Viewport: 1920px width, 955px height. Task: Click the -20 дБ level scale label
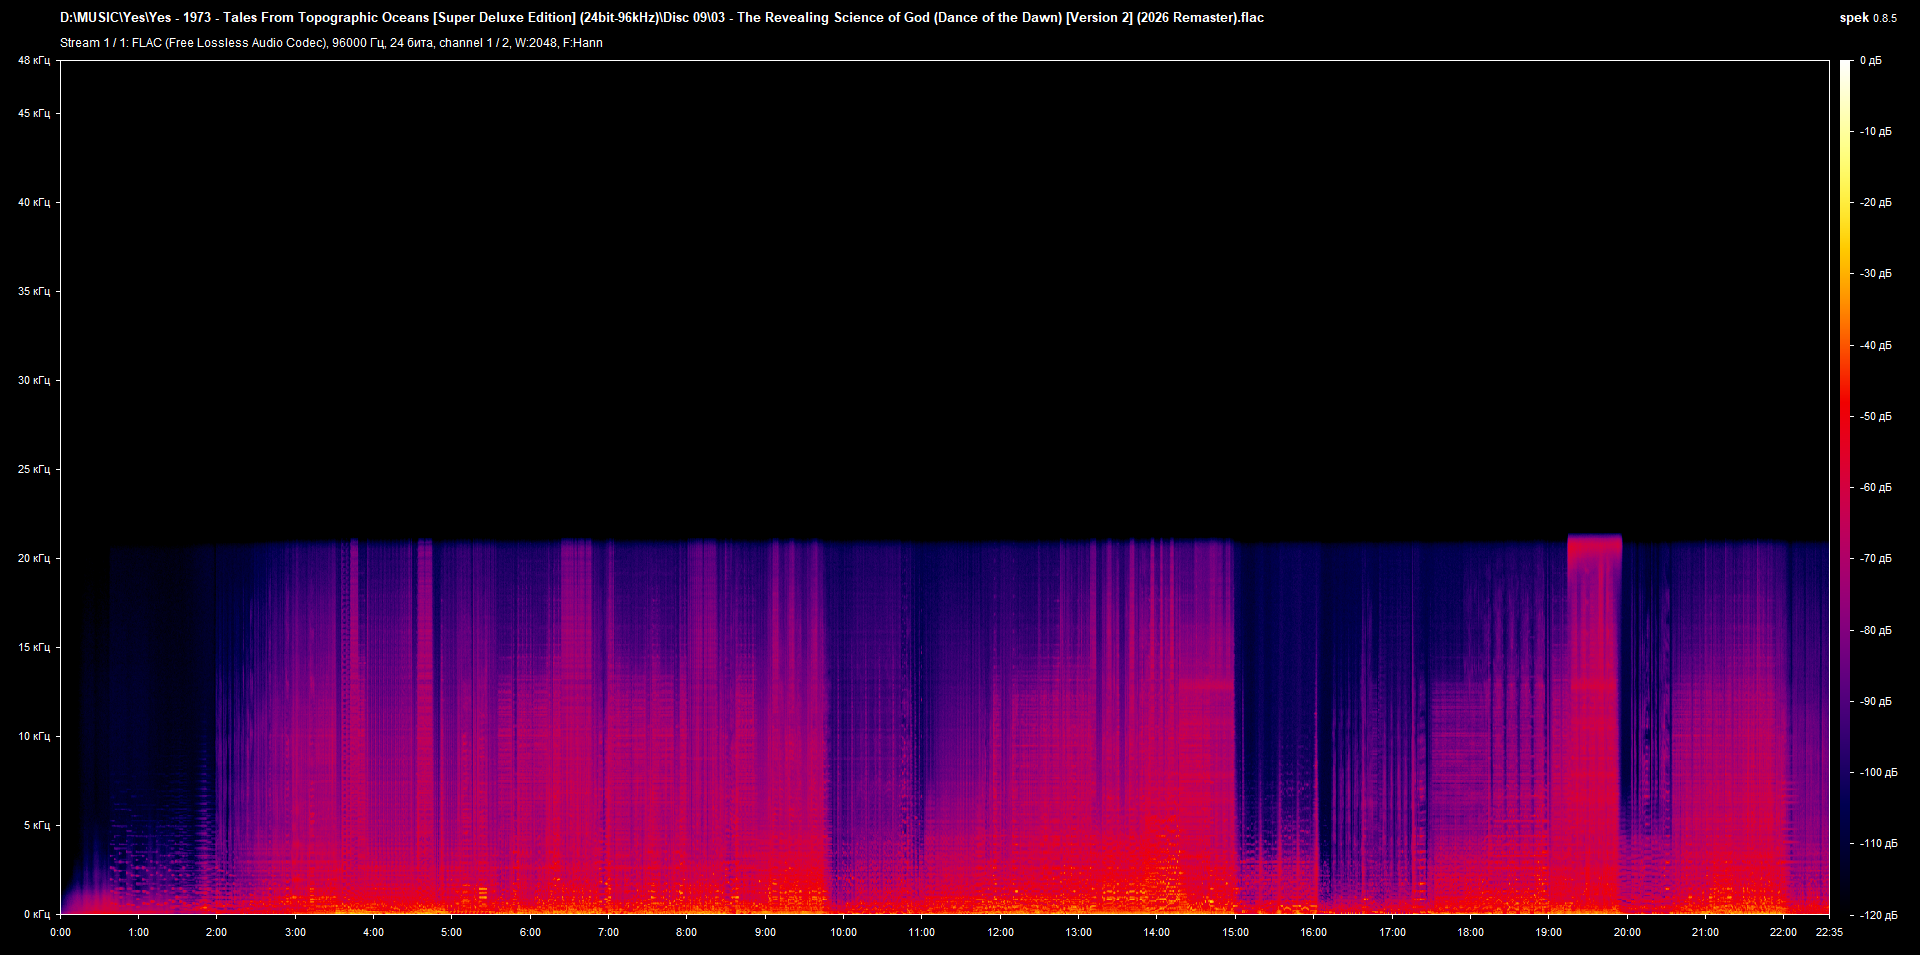click(x=1876, y=203)
